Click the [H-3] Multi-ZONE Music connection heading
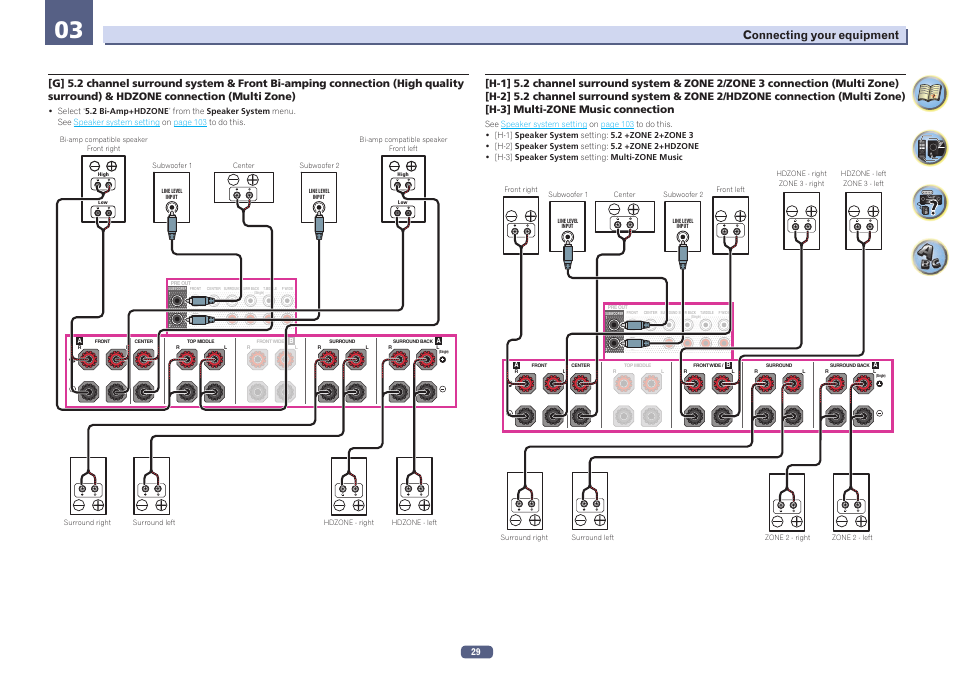 tap(579, 110)
